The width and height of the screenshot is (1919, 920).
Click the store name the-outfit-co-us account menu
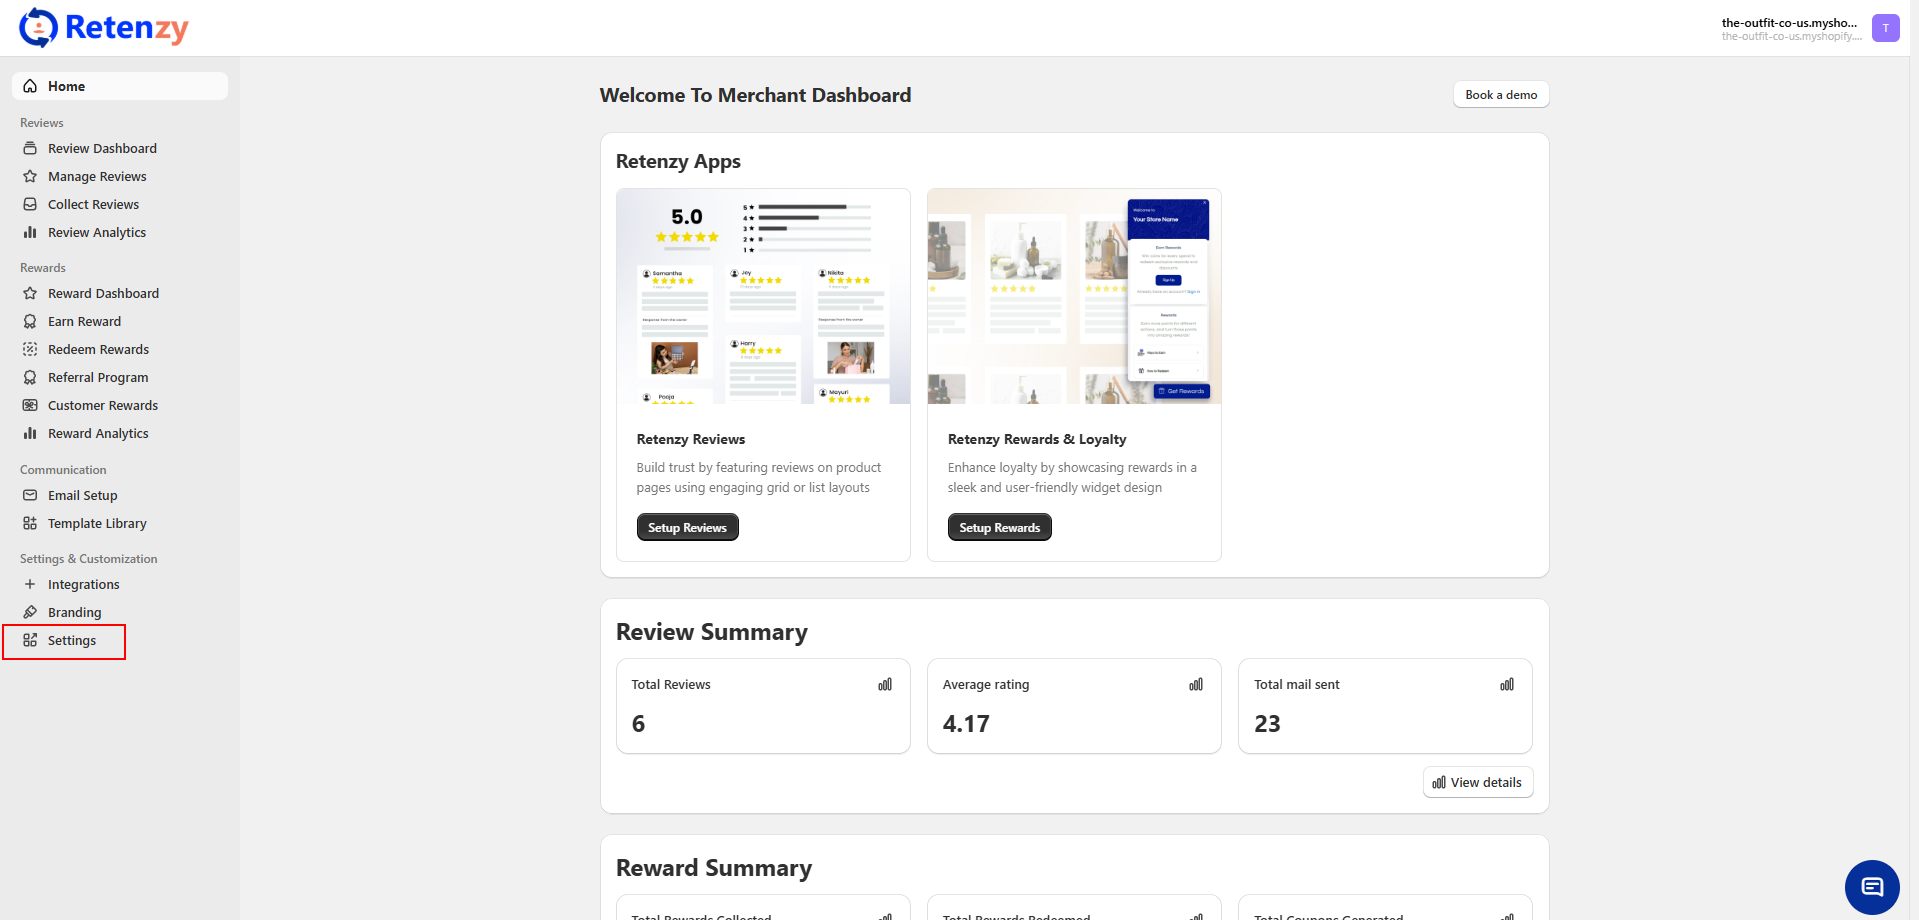[x=1789, y=28]
